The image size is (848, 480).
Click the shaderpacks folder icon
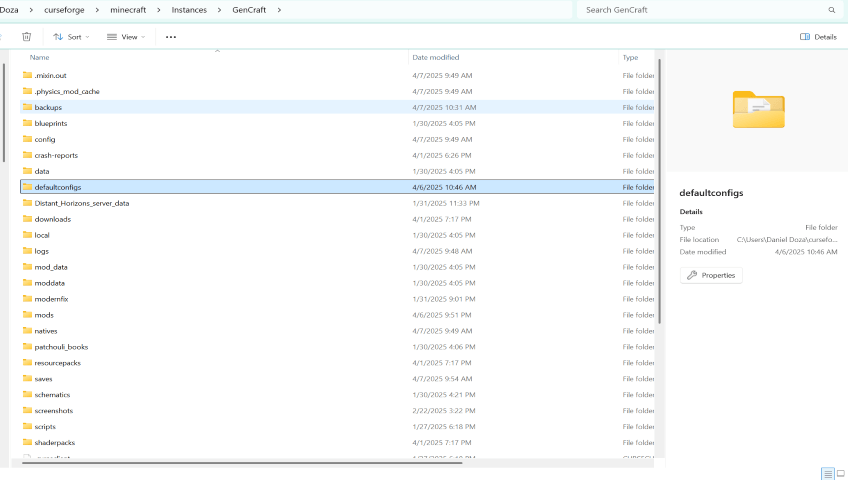pyautogui.click(x=28, y=443)
